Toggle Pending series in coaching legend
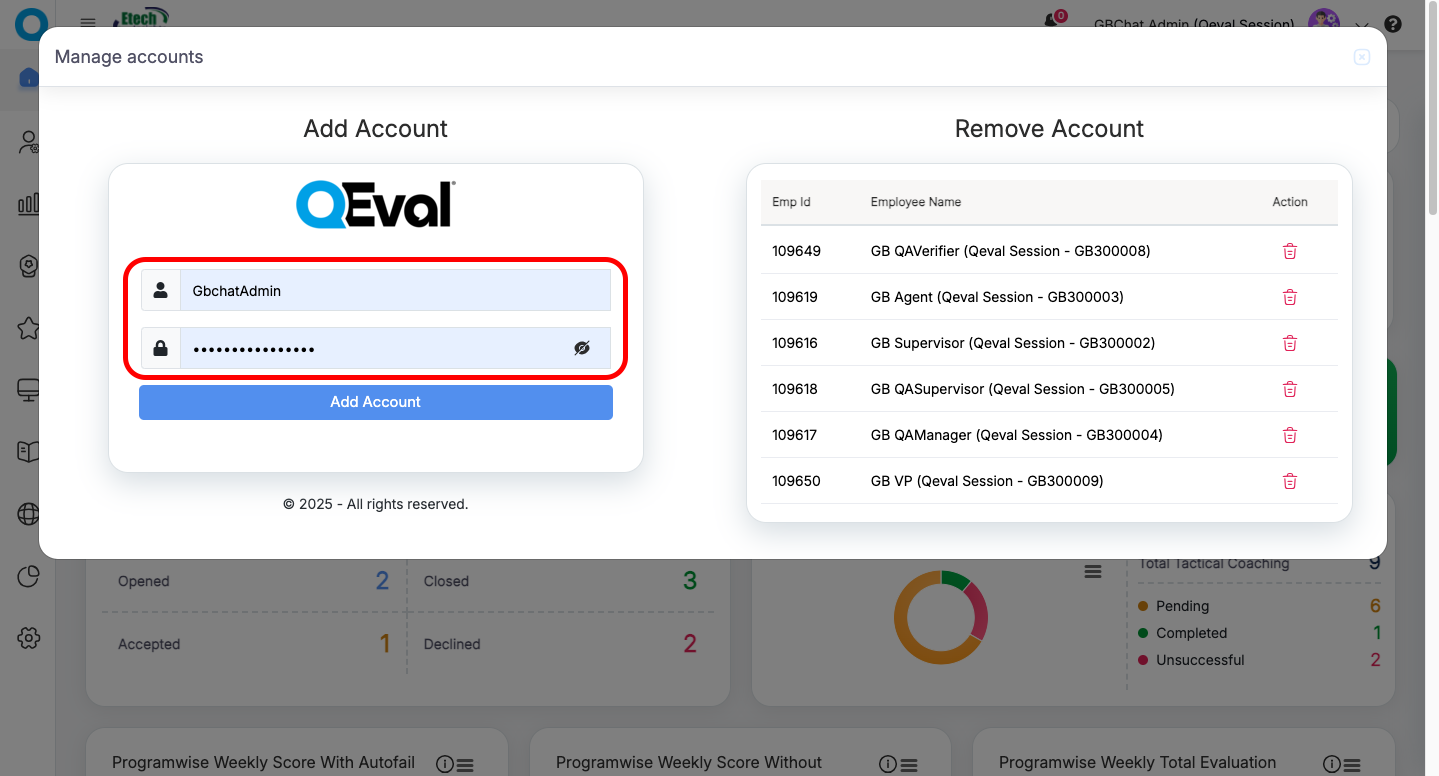The width and height of the screenshot is (1439, 776). 1181,606
